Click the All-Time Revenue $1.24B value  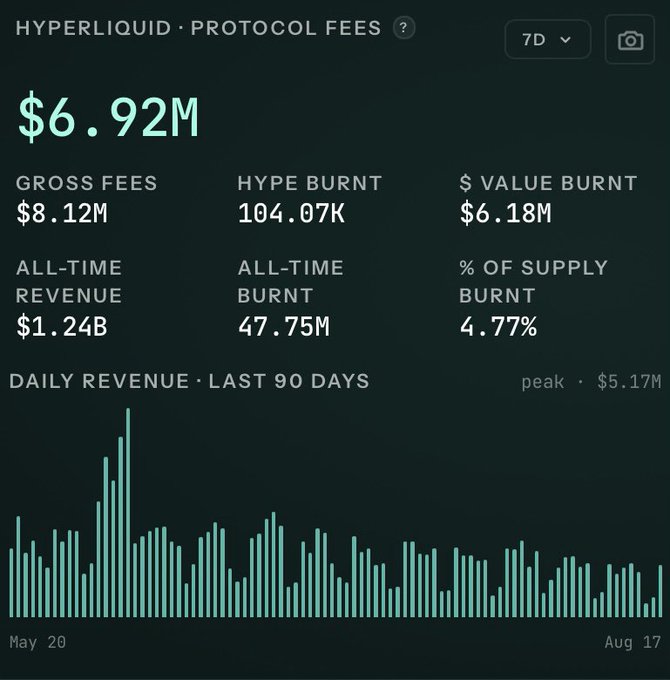pos(62,326)
